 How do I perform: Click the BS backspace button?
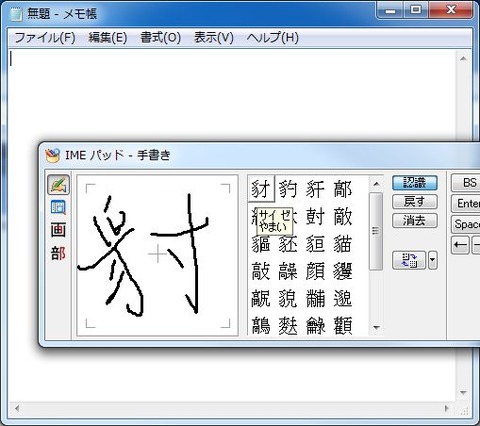coord(466,183)
